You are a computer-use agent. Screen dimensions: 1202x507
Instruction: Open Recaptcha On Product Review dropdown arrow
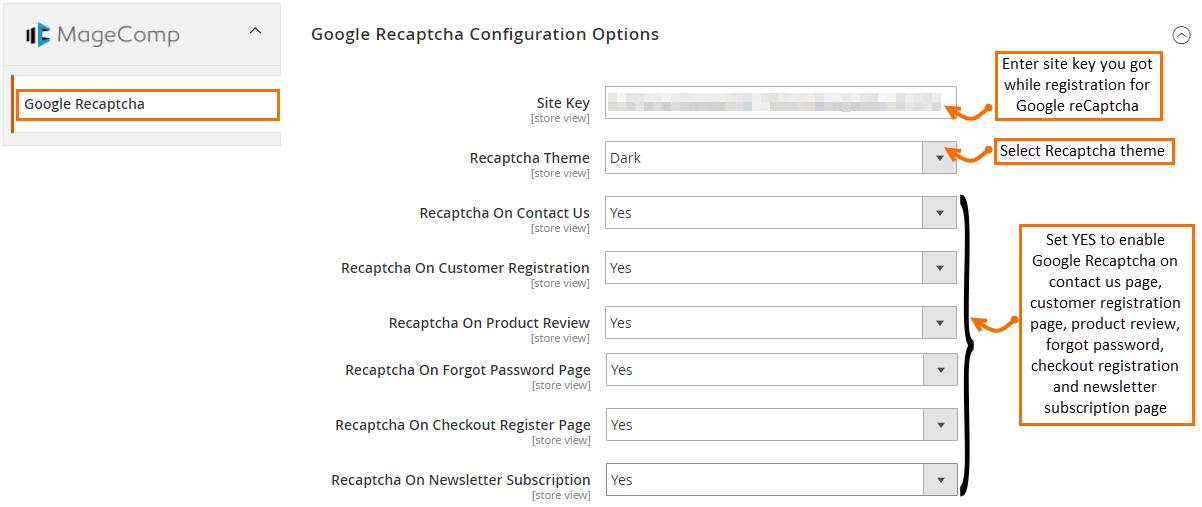point(939,322)
